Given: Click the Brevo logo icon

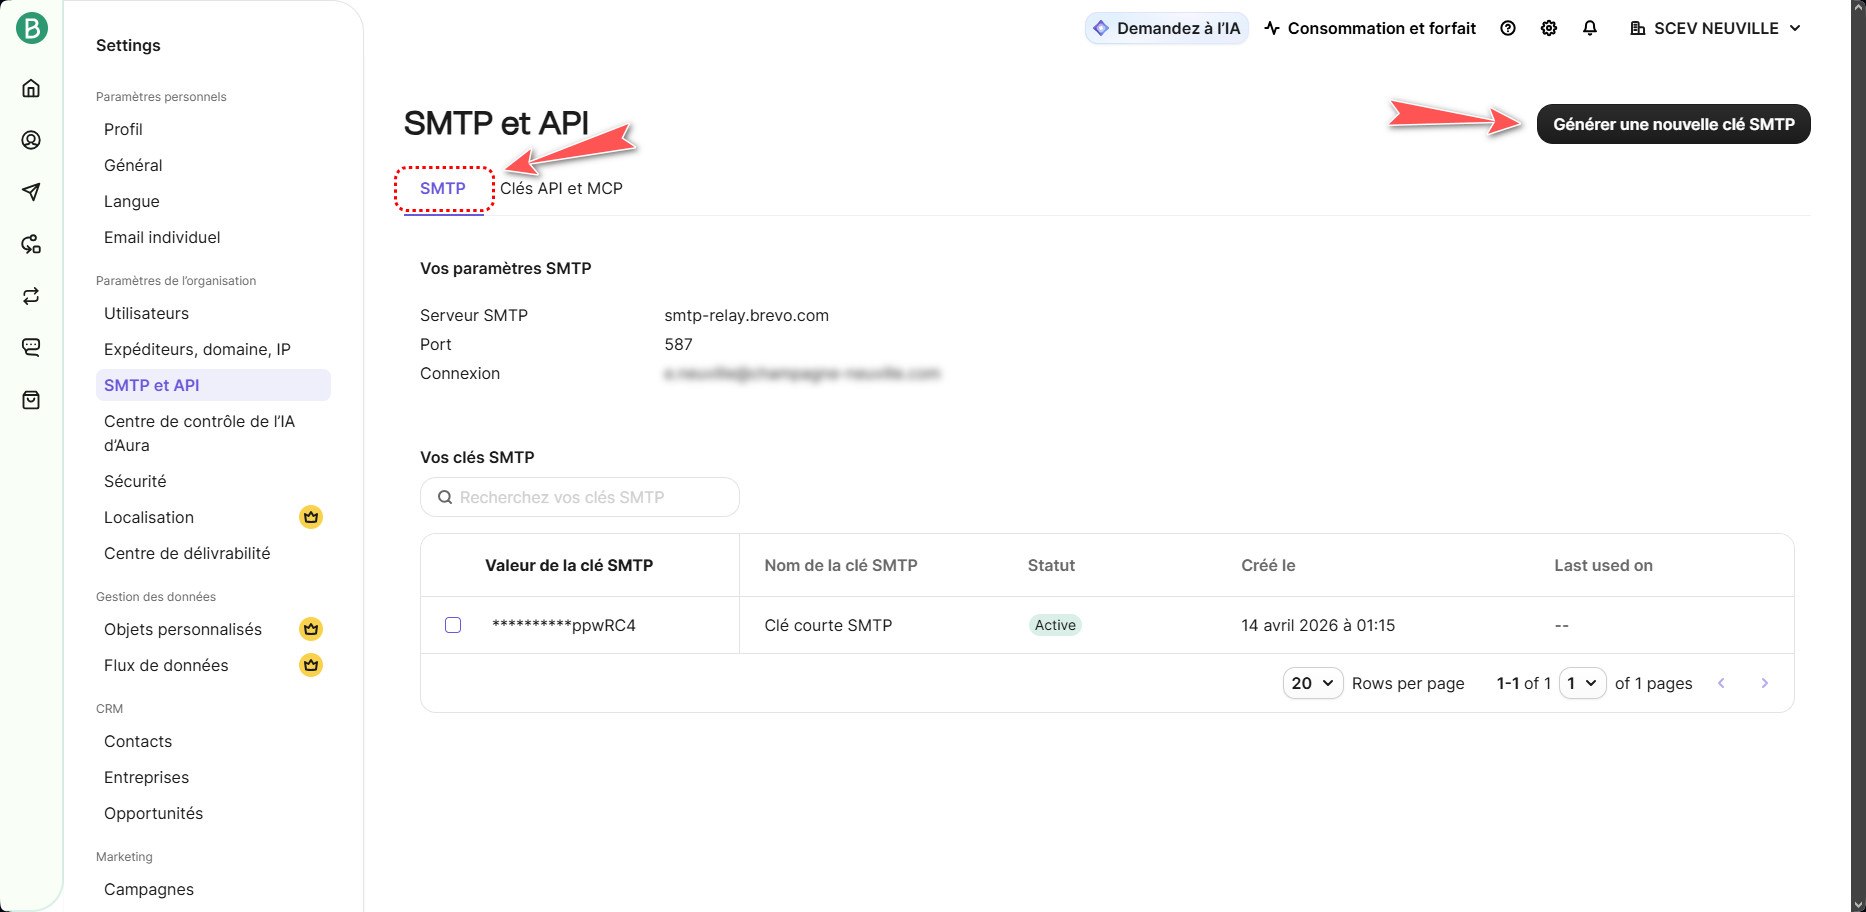Looking at the screenshot, I should (31, 28).
